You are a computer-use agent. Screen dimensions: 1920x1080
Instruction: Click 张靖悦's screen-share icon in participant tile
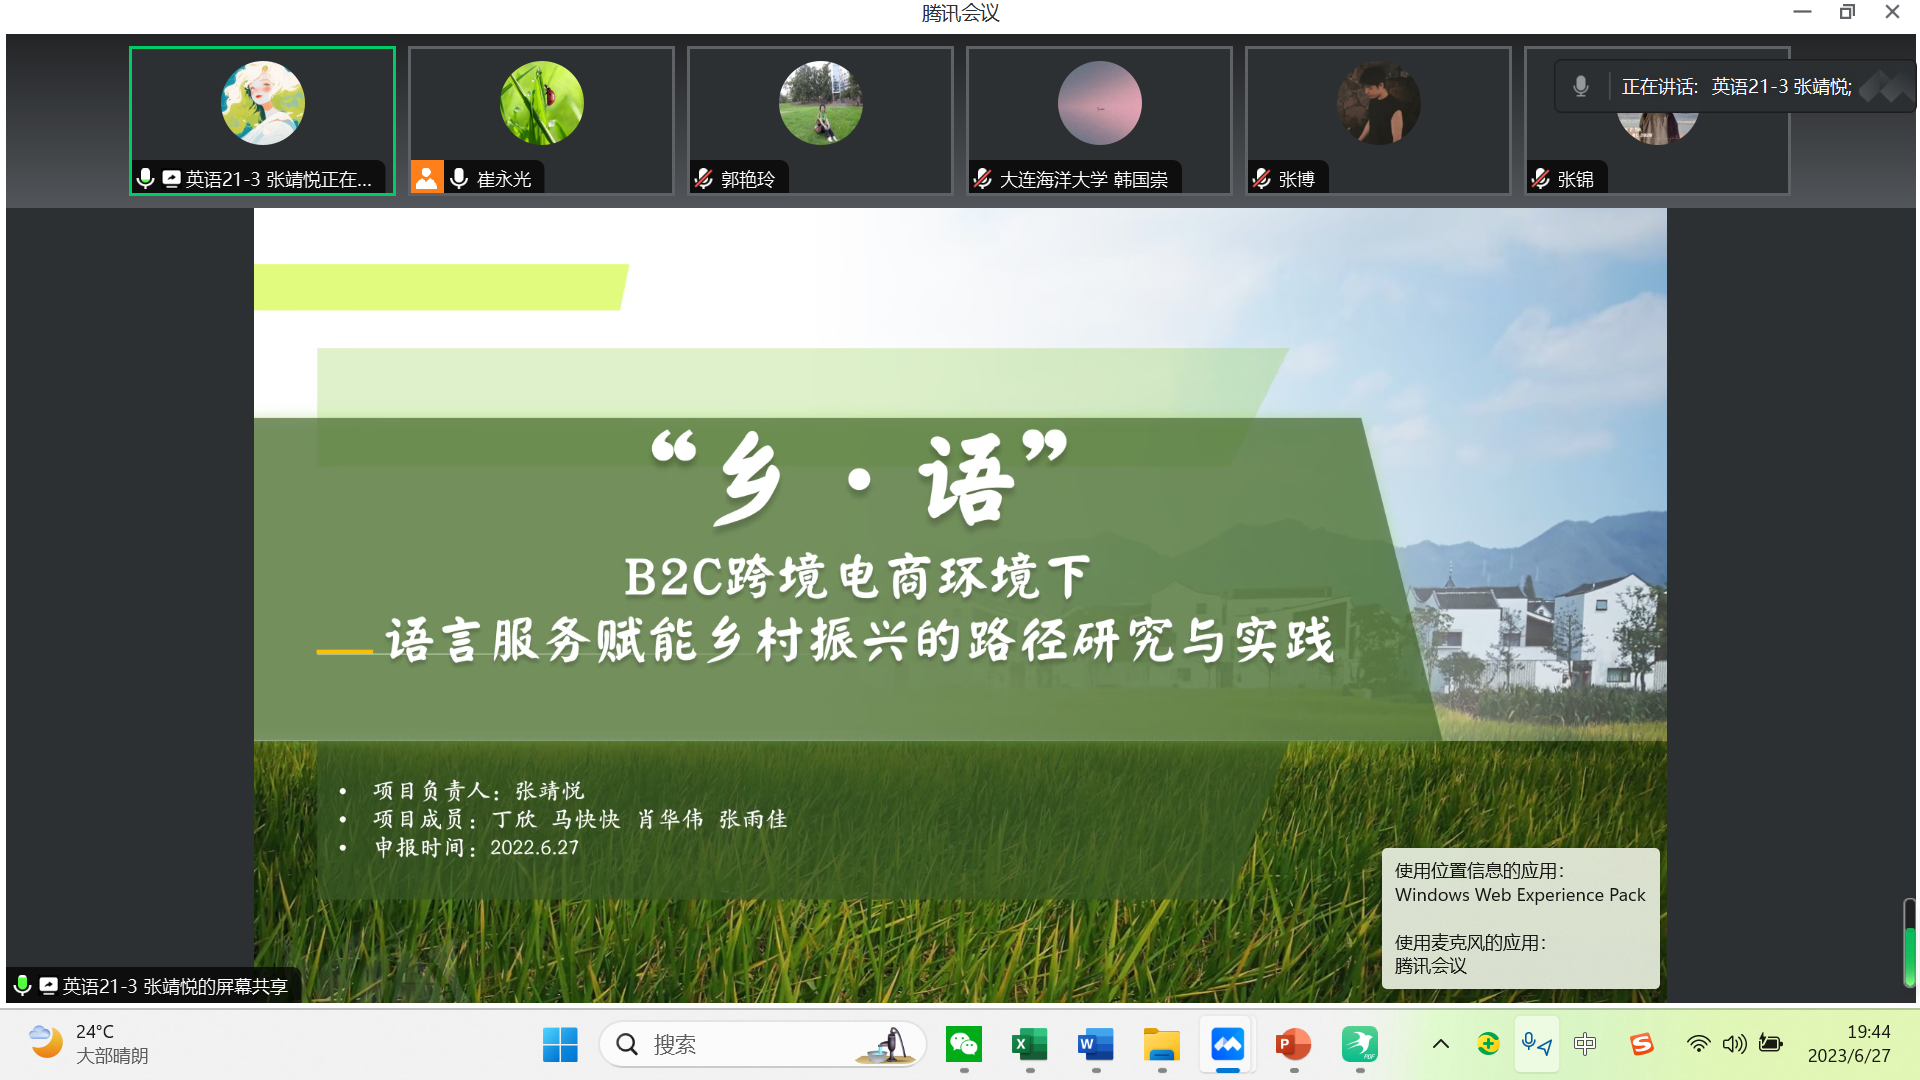[171, 179]
